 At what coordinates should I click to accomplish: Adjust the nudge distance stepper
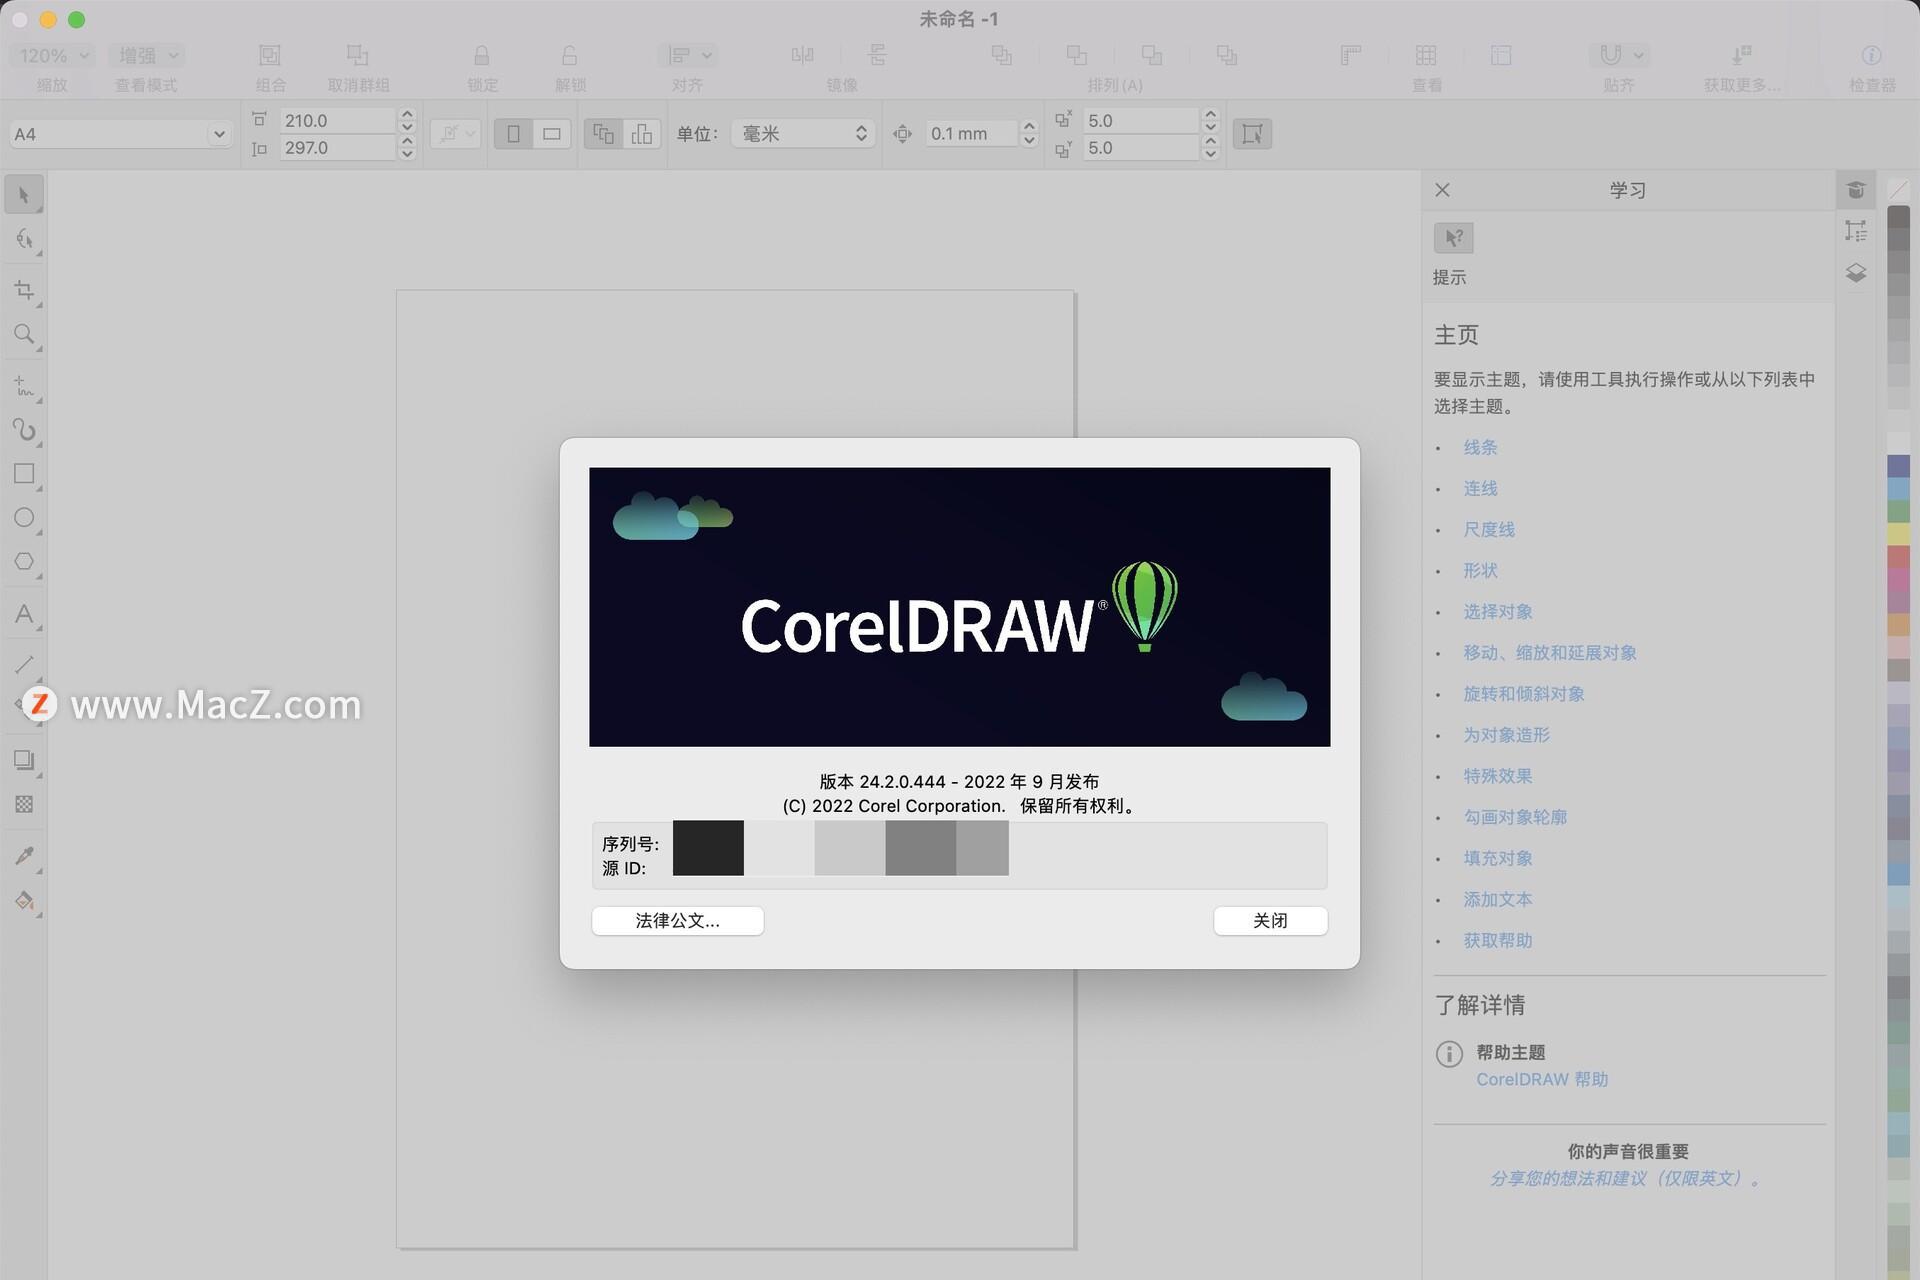point(1029,134)
